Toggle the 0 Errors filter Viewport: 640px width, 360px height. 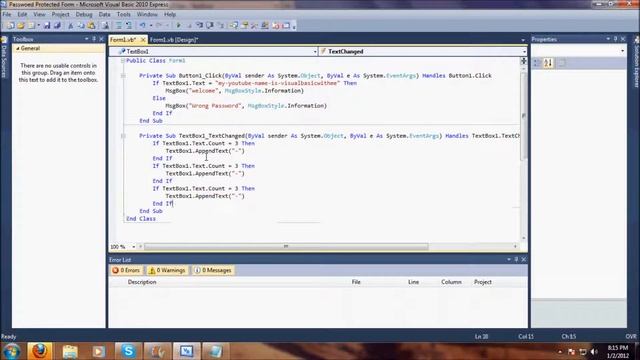pyautogui.click(x=126, y=270)
